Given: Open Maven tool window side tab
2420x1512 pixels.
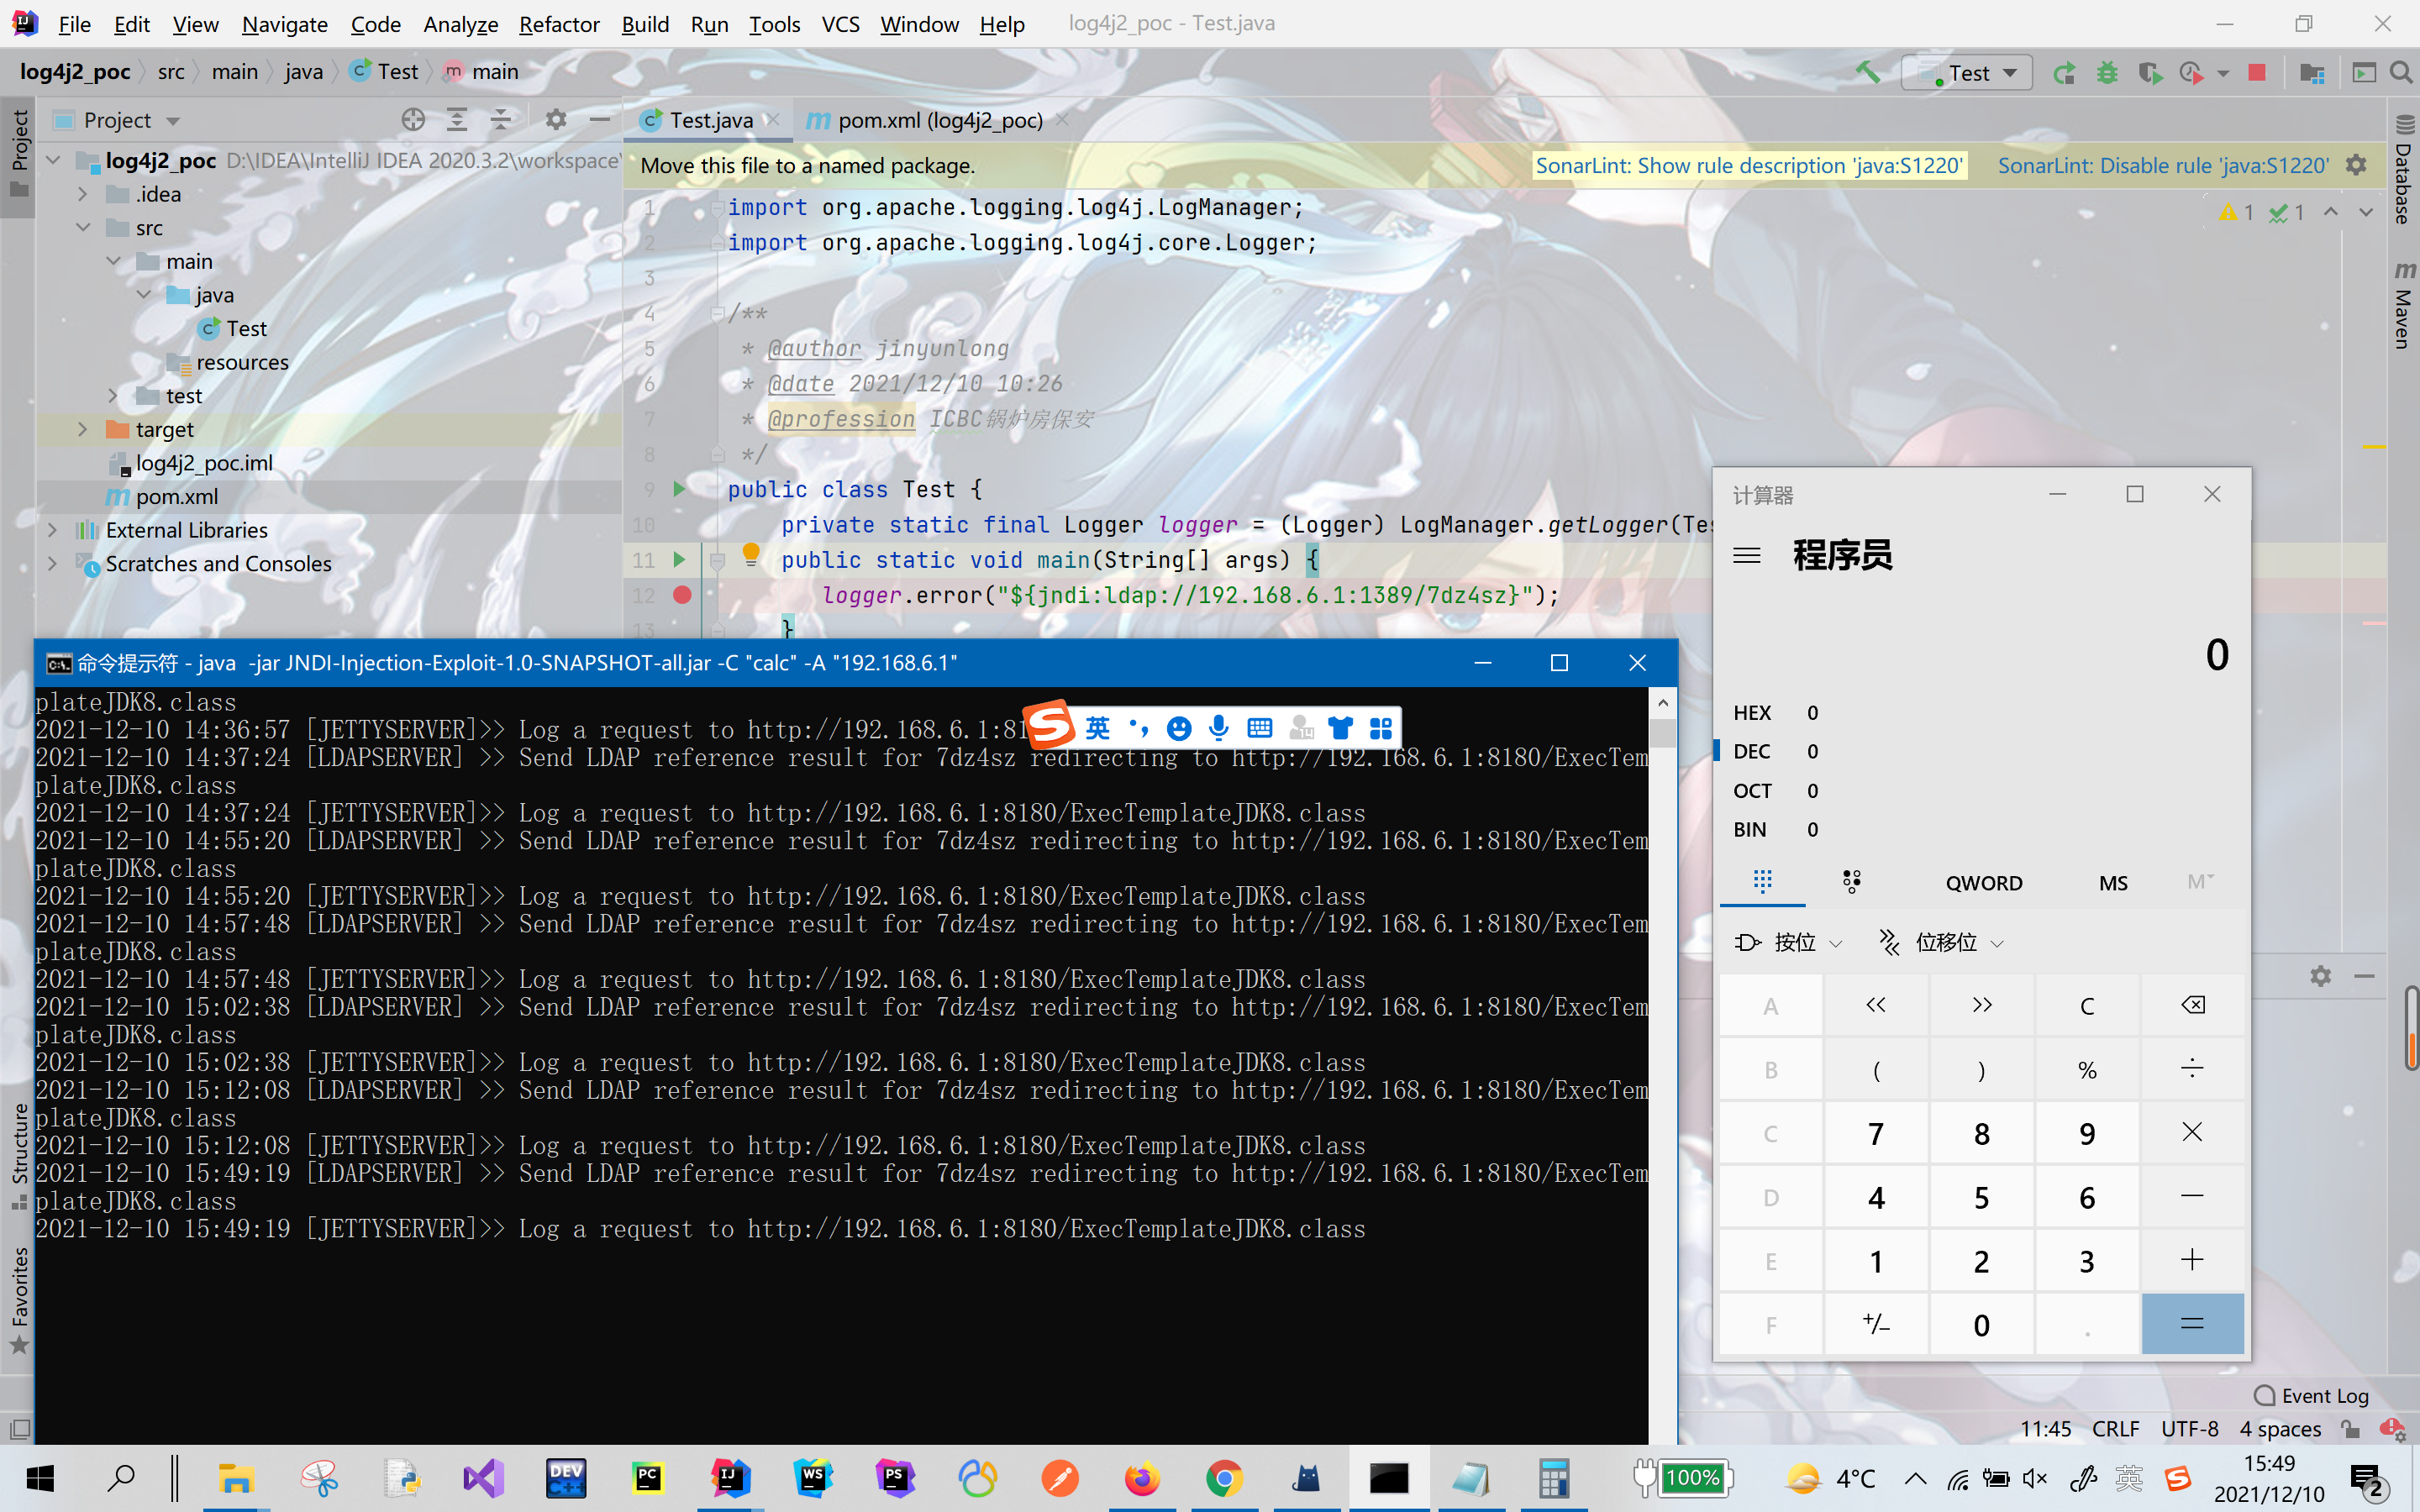Looking at the screenshot, I should (x=2403, y=305).
